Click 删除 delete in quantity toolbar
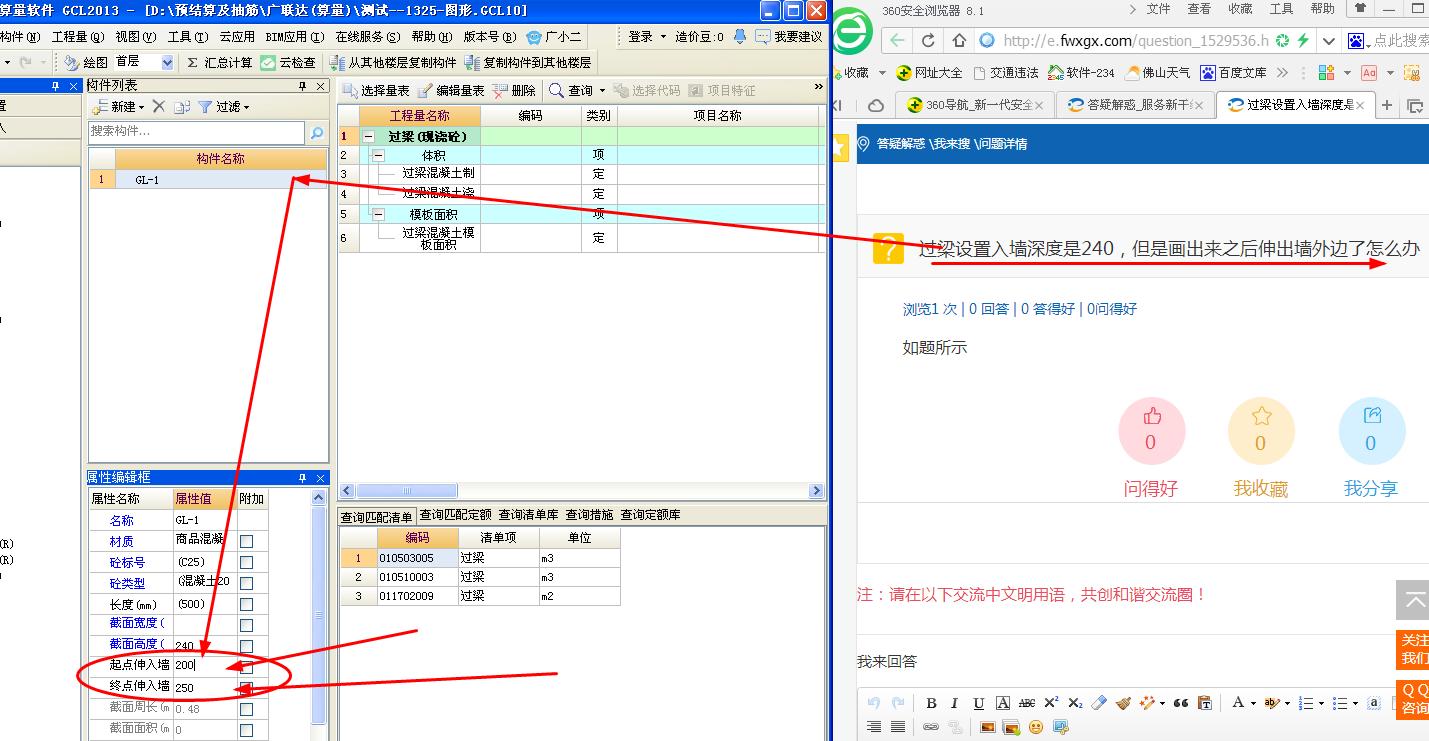Image resolution: width=1429 pixels, height=741 pixels. pyautogui.click(x=514, y=90)
